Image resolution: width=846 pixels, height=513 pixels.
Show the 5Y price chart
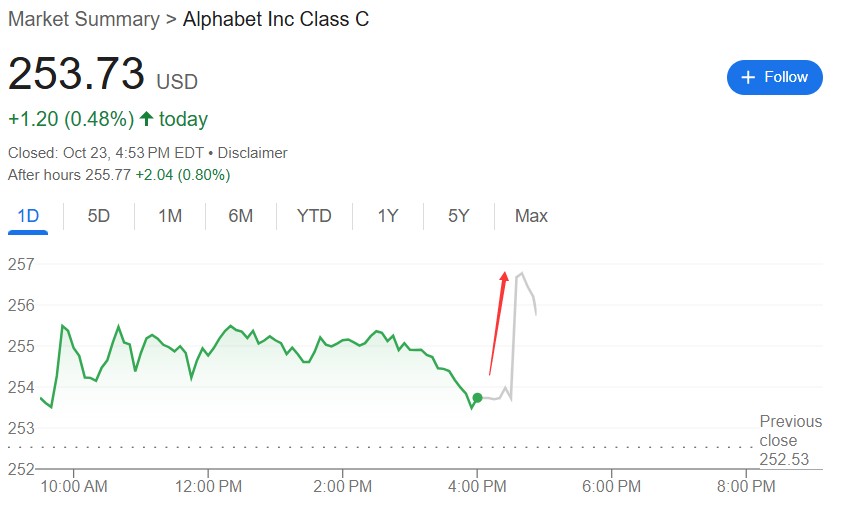click(458, 216)
